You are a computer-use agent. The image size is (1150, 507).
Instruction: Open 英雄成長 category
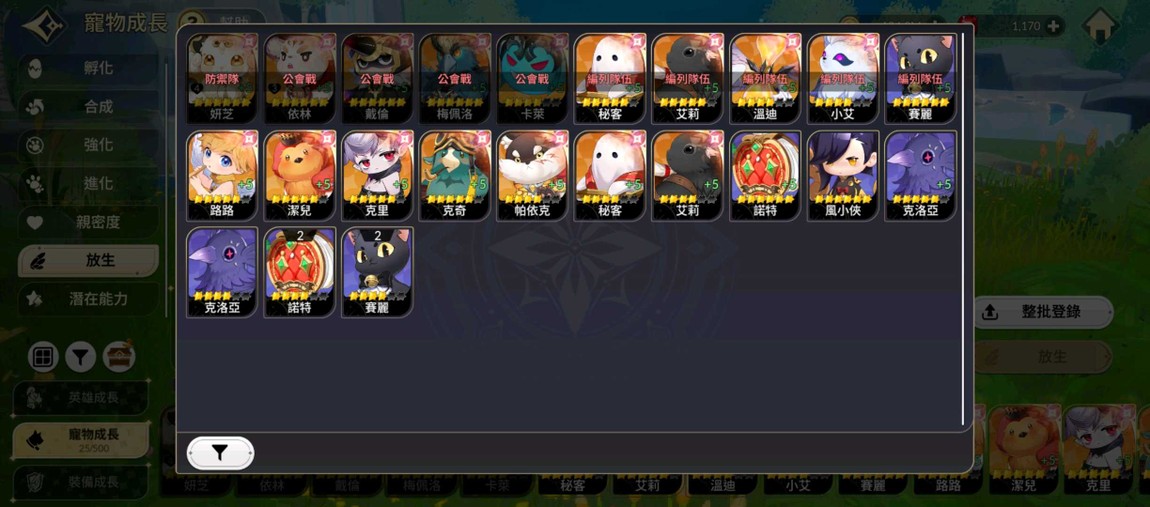pos(81,398)
